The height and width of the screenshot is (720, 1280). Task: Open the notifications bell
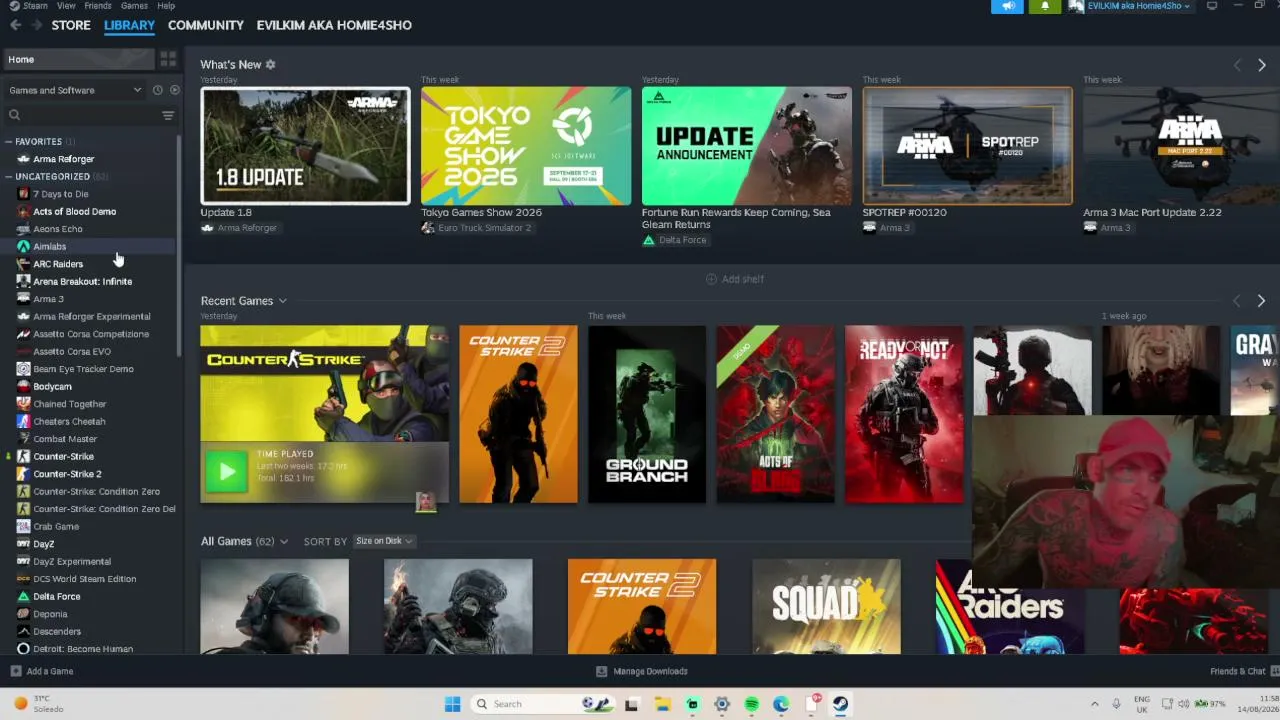[x=1045, y=6]
